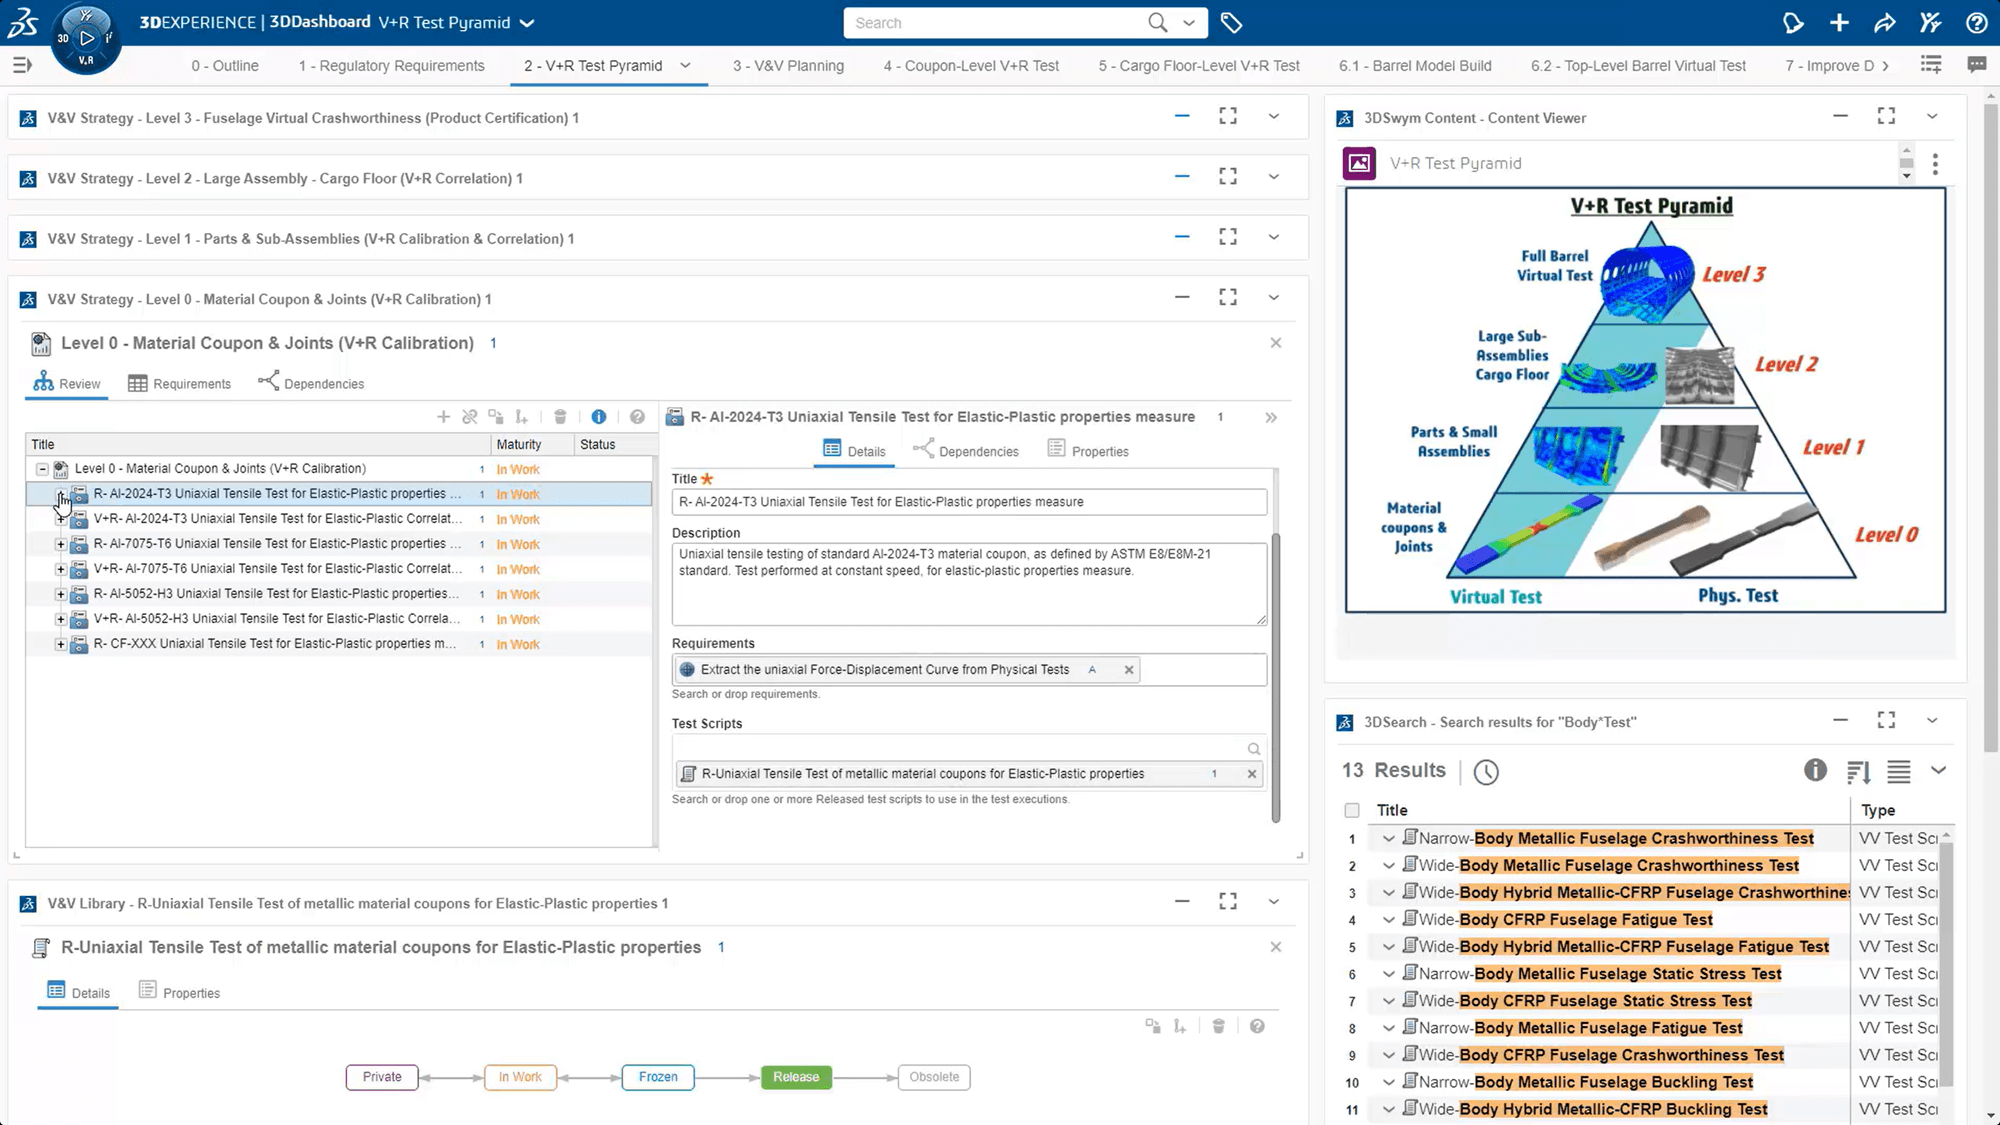This screenshot has width=2000, height=1125.
Task: Open the Add (plus) menu in top bar
Action: pyautogui.click(x=1839, y=23)
